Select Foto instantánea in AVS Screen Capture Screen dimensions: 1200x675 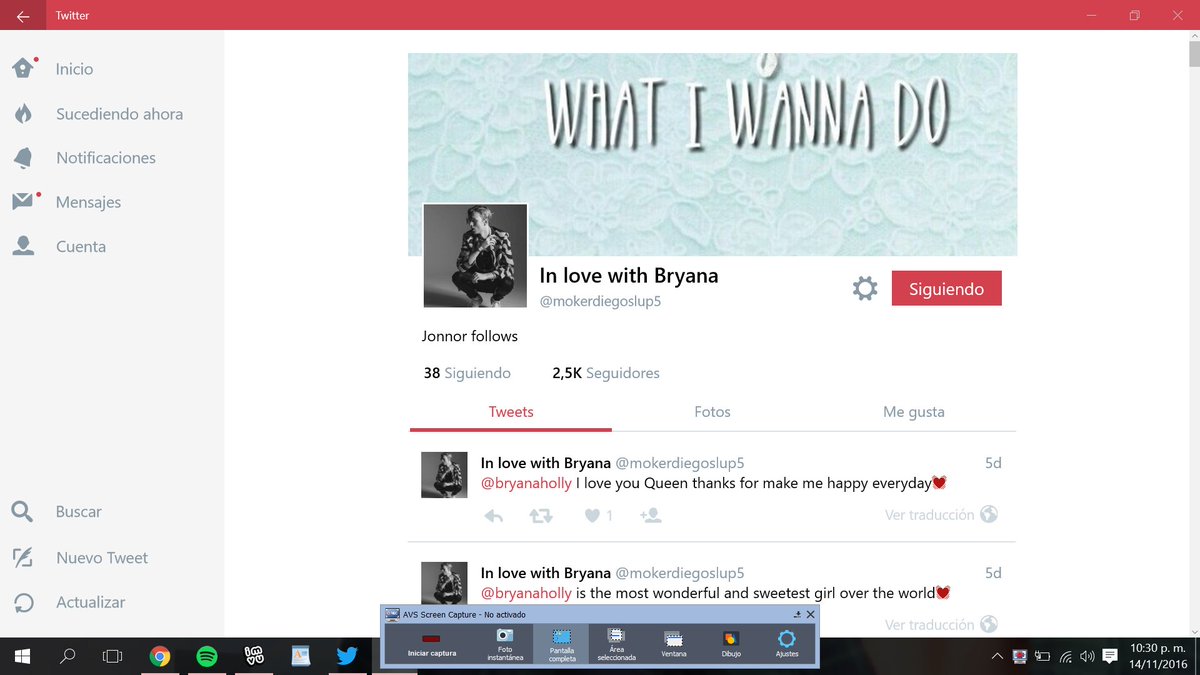click(505, 645)
